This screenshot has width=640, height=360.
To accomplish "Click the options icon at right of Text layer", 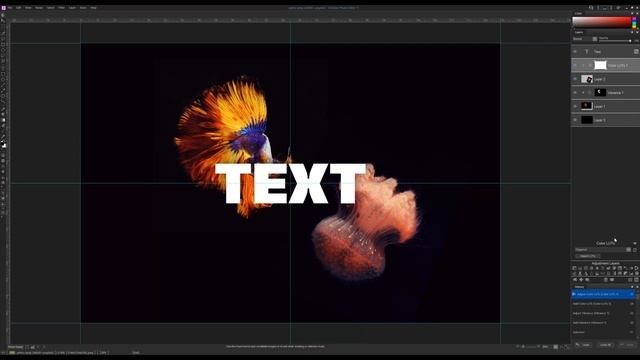I will [x=636, y=52].
